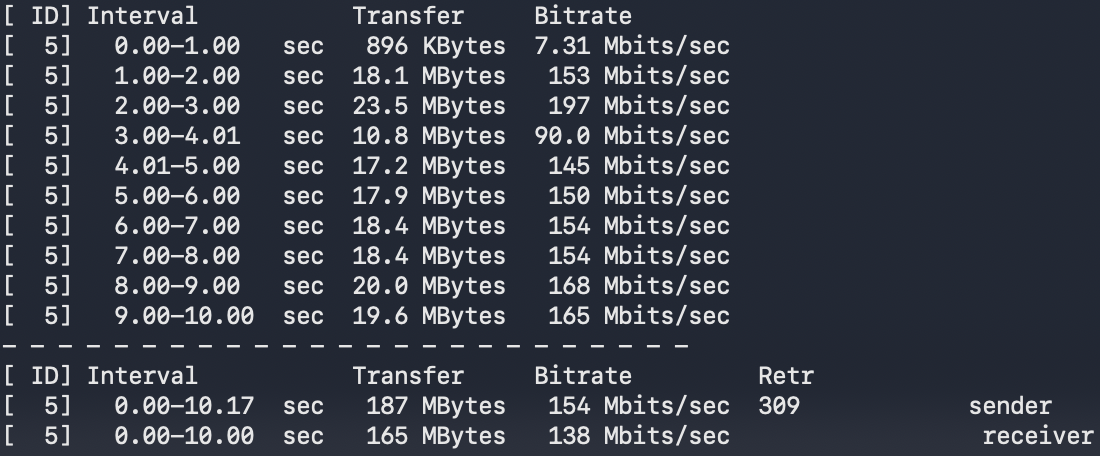Click the 17.2 MBytes transfer value
1100x456 pixels.
tap(428, 166)
